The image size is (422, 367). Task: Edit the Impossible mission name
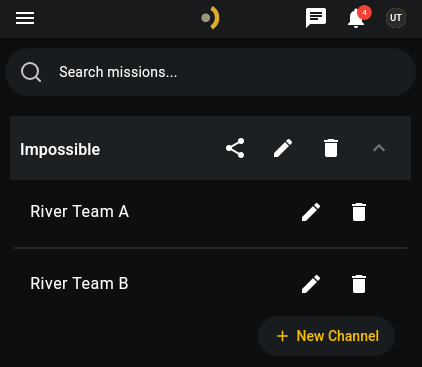pyautogui.click(x=283, y=148)
